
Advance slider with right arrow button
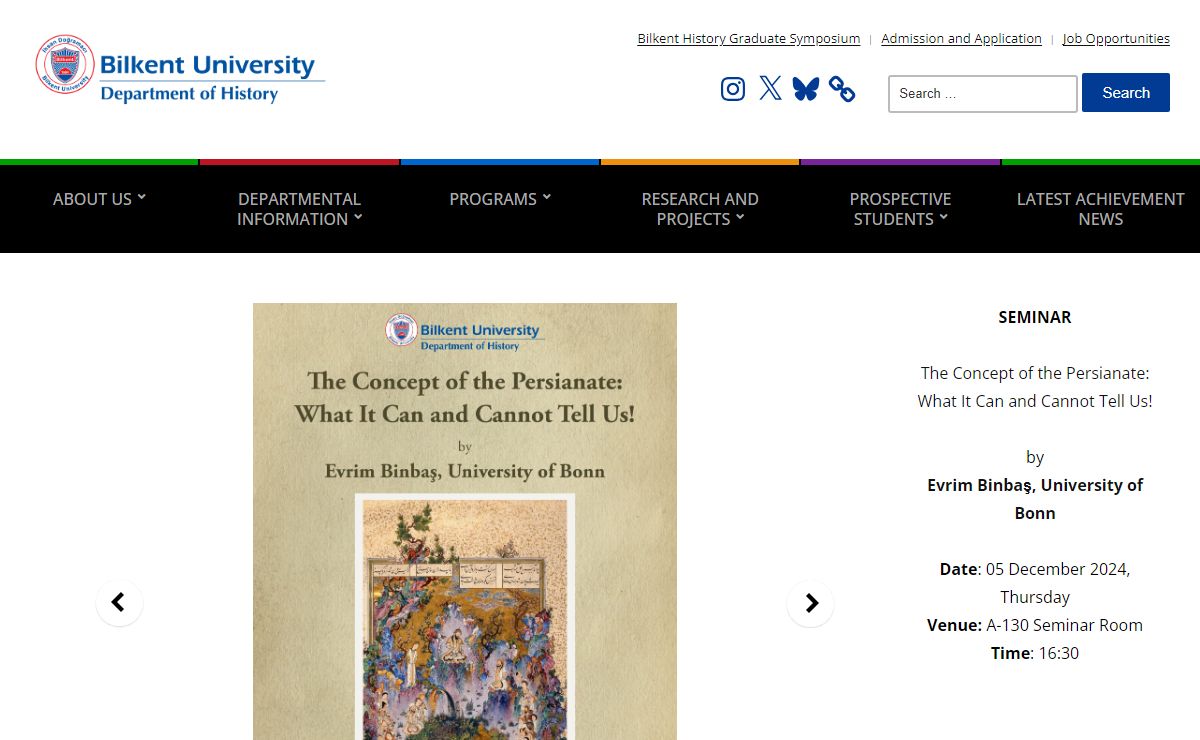point(810,603)
